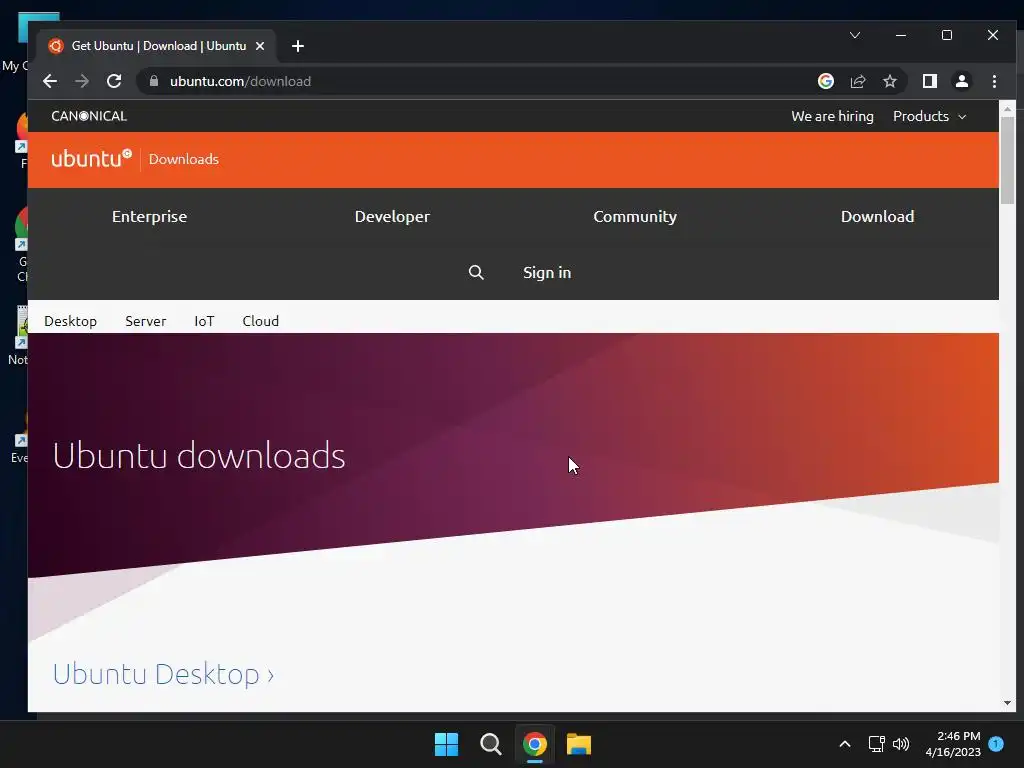Open the We are hiring link
1024x768 pixels.
coord(832,116)
